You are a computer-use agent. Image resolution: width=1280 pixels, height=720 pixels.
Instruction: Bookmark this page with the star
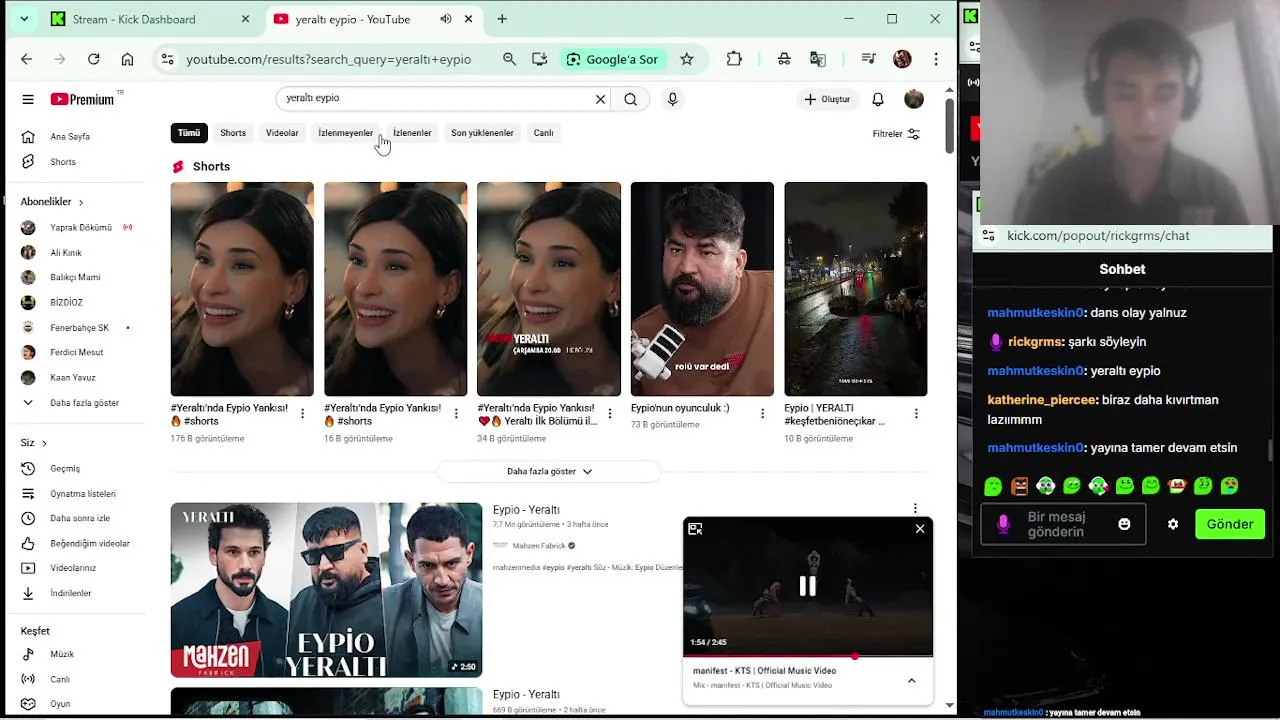pyautogui.click(x=687, y=59)
